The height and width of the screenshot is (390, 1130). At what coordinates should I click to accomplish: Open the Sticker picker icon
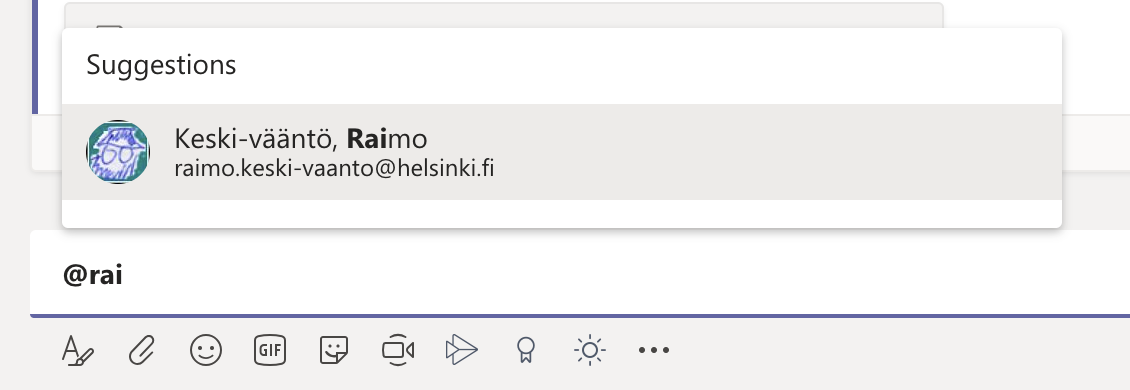(334, 350)
